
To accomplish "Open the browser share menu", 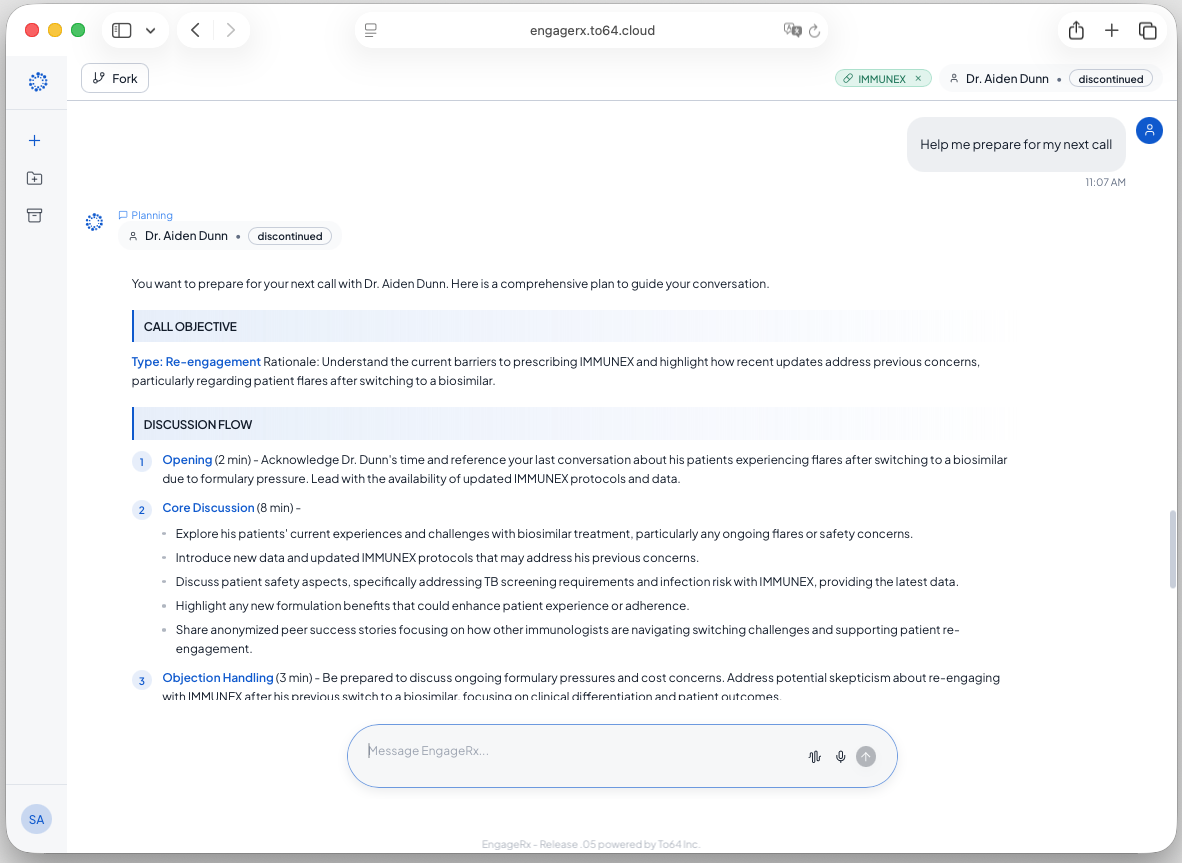I will pos(1076,30).
